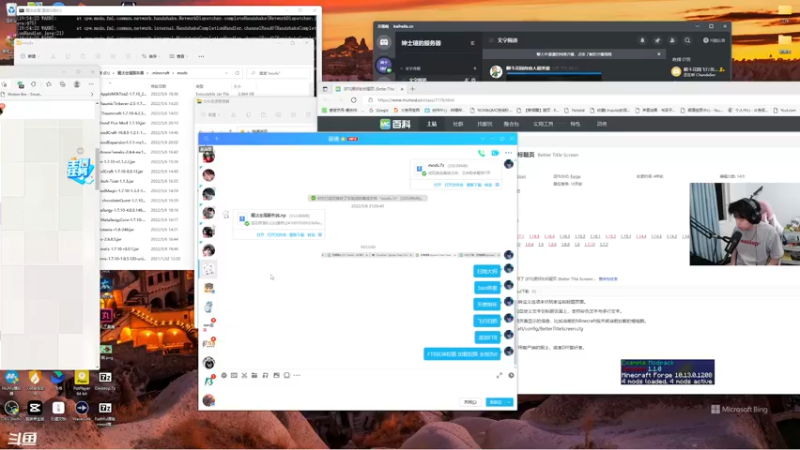Click search icon in chat window title bar
800x450 pixels.
pos(207,138)
